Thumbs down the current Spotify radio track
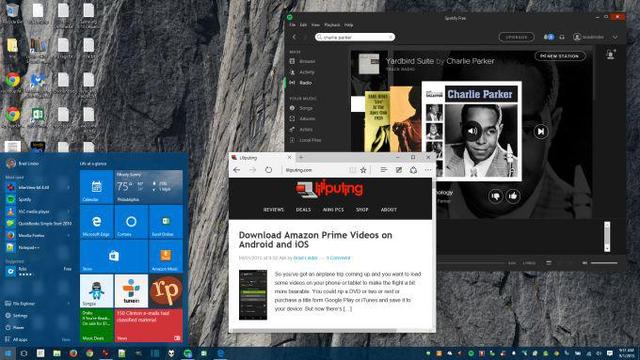 click(496, 196)
